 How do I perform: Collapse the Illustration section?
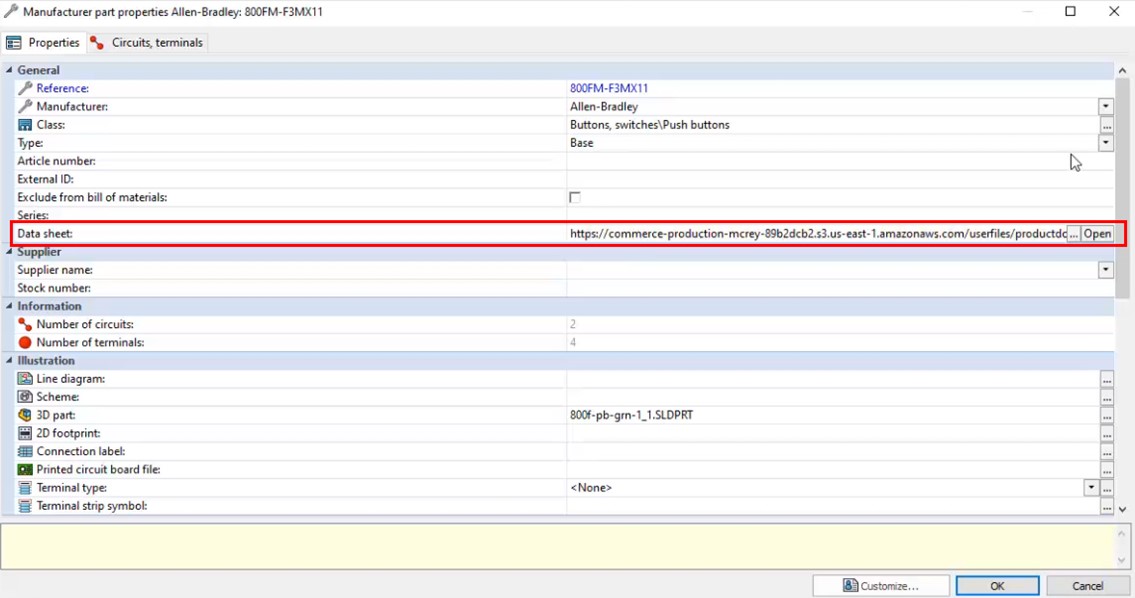tap(9, 360)
